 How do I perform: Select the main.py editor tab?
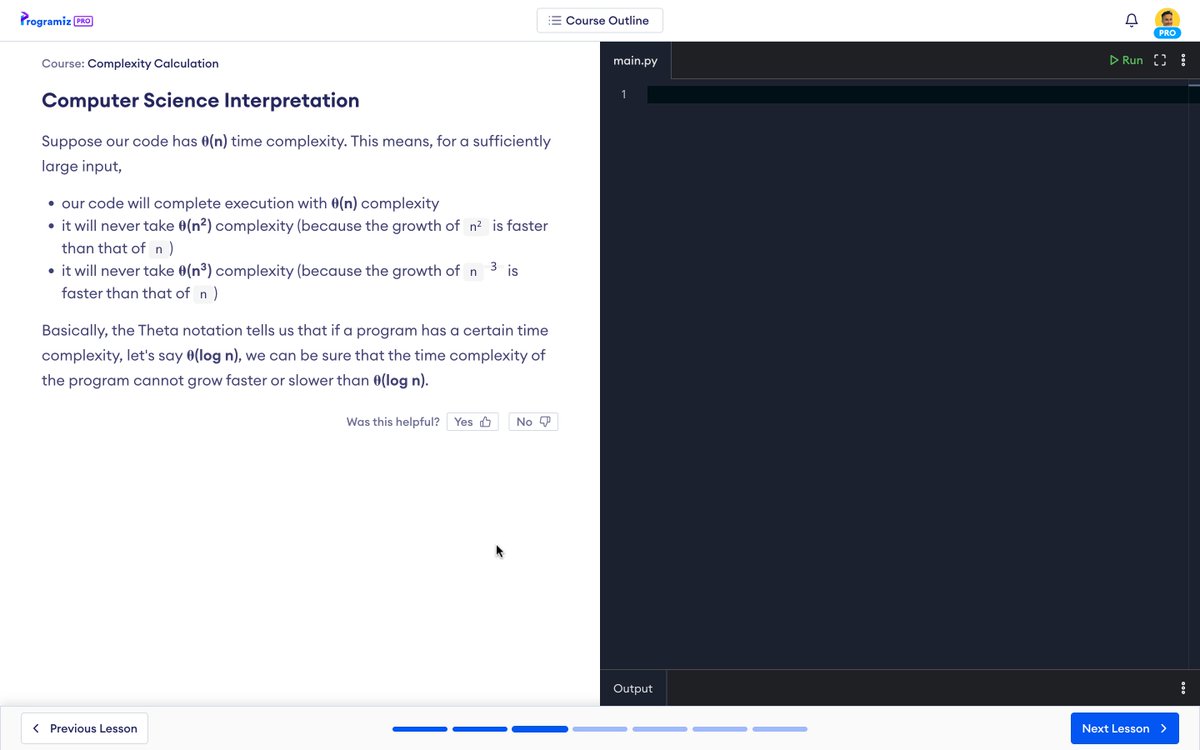click(x=636, y=60)
